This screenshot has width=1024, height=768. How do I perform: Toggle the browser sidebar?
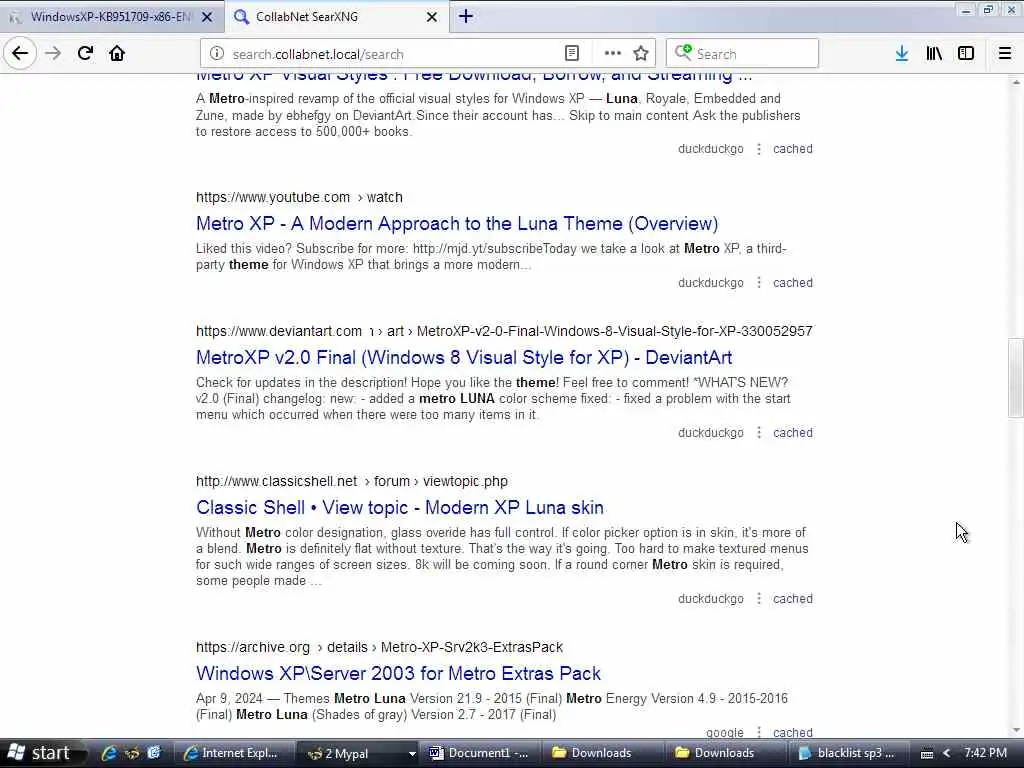[x=966, y=54]
